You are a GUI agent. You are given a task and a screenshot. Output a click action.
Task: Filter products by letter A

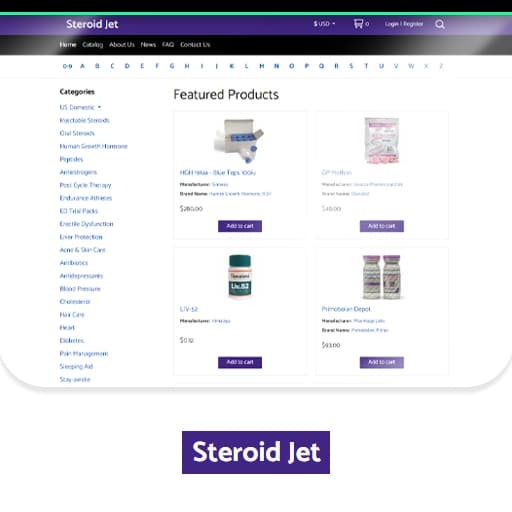(x=82, y=66)
